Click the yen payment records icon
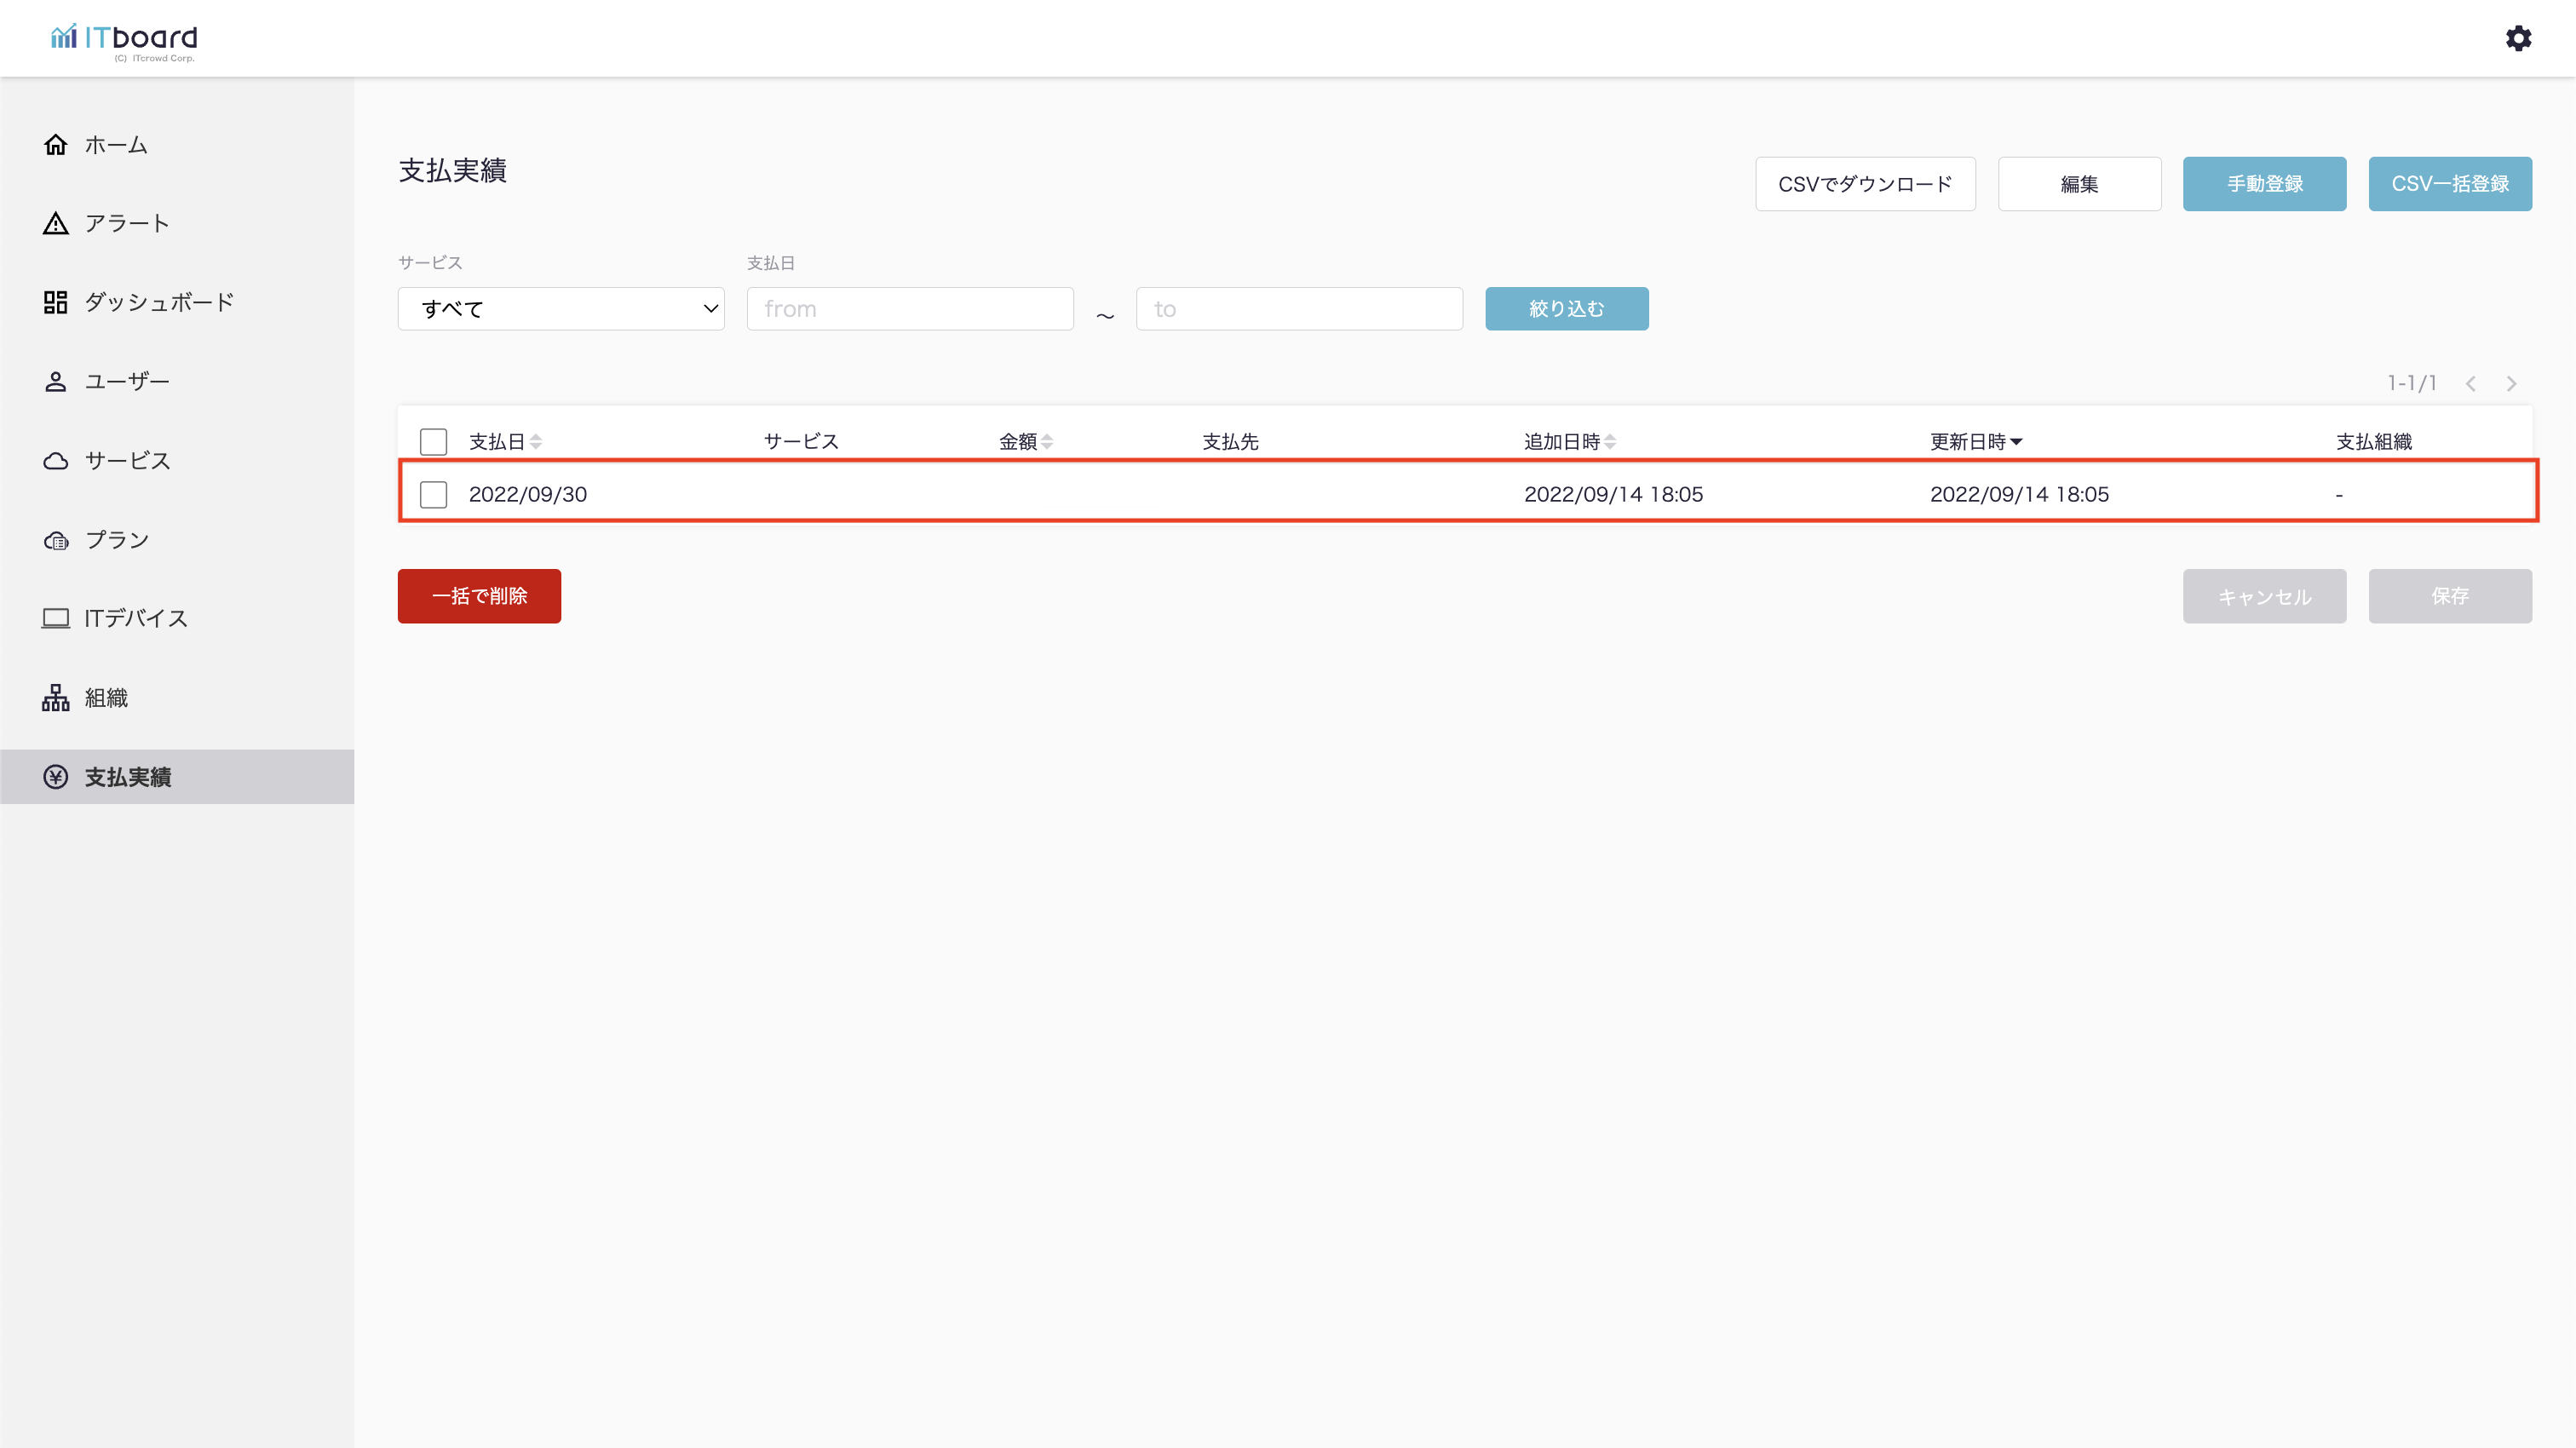The width and height of the screenshot is (2576, 1448). (x=56, y=777)
